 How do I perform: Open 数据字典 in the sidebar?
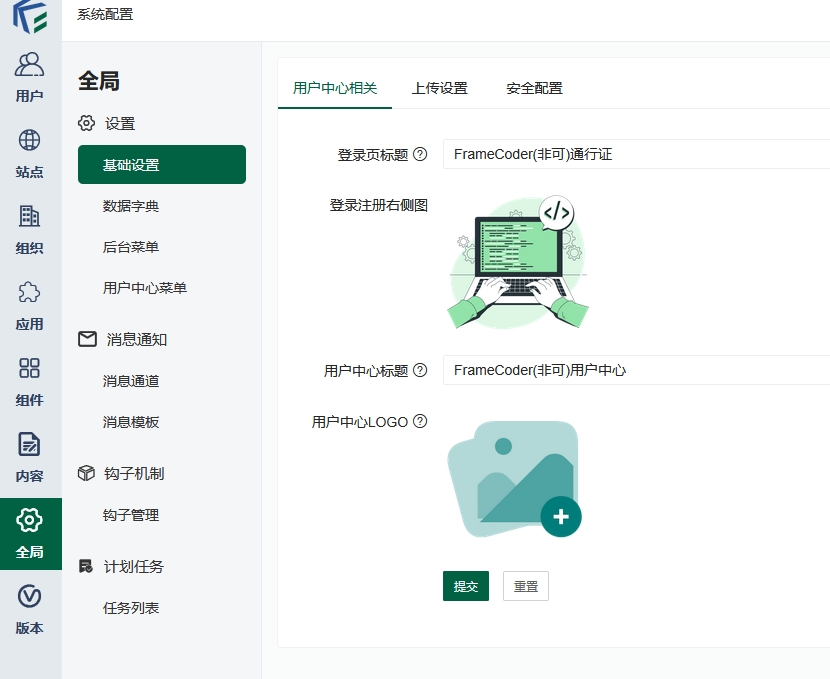point(131,206)
